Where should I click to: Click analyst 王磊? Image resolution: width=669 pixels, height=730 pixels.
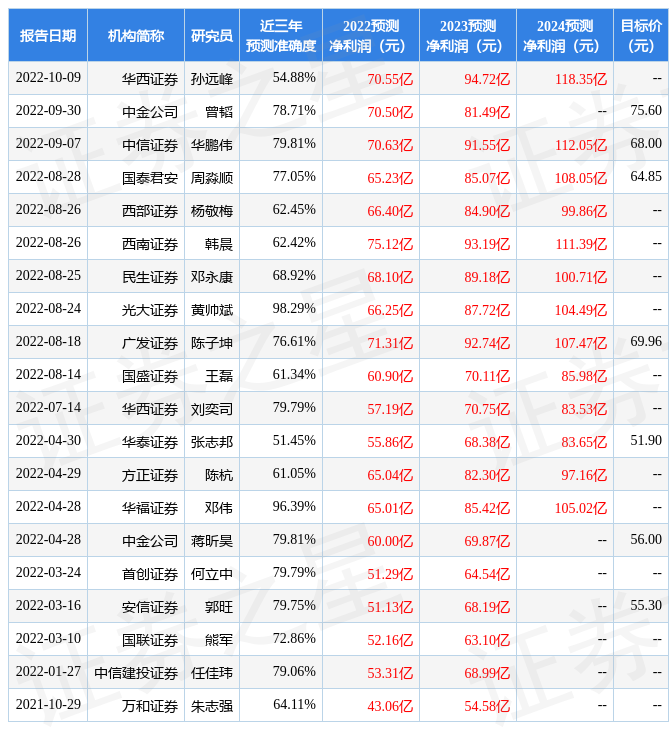coord(219,376)
